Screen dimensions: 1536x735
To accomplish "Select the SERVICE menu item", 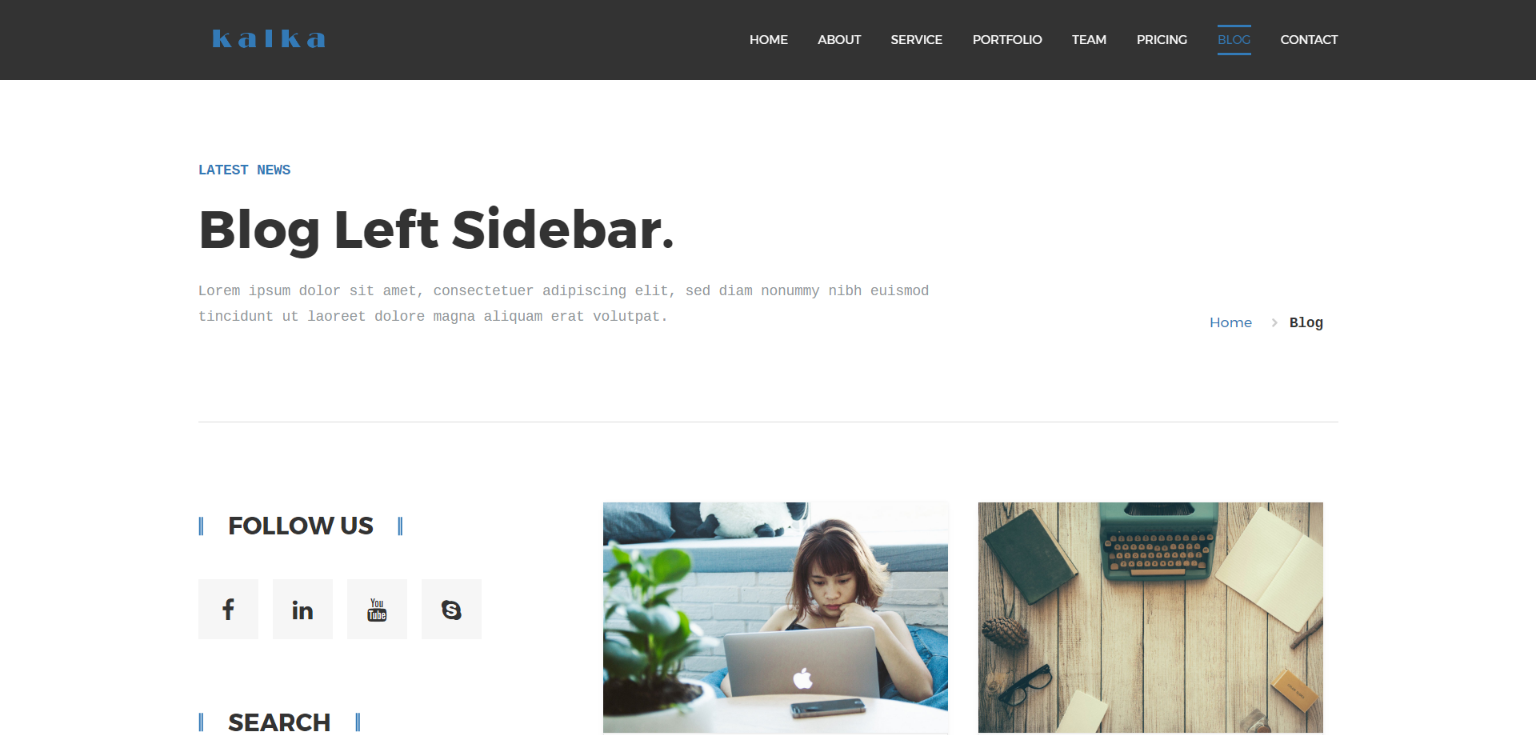I will click(x=917, y=40).
